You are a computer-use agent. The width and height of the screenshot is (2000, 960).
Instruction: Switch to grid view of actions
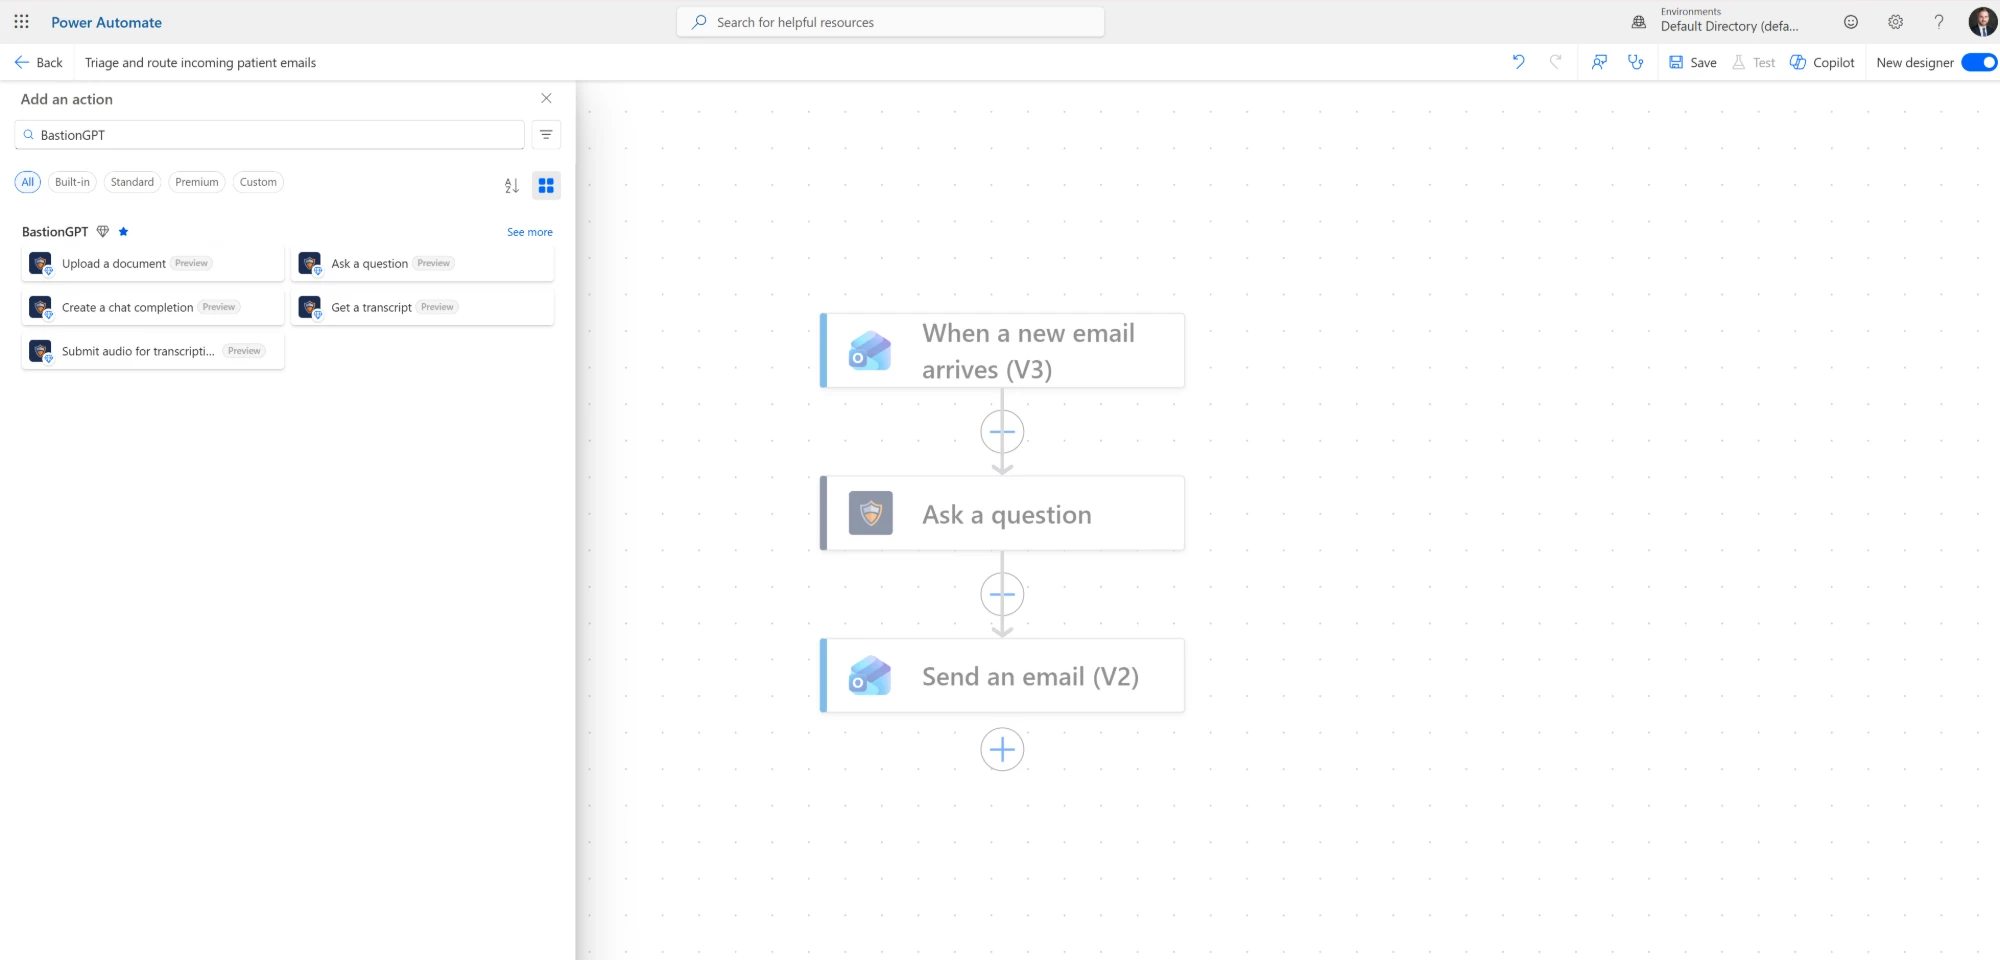[546, 185]
